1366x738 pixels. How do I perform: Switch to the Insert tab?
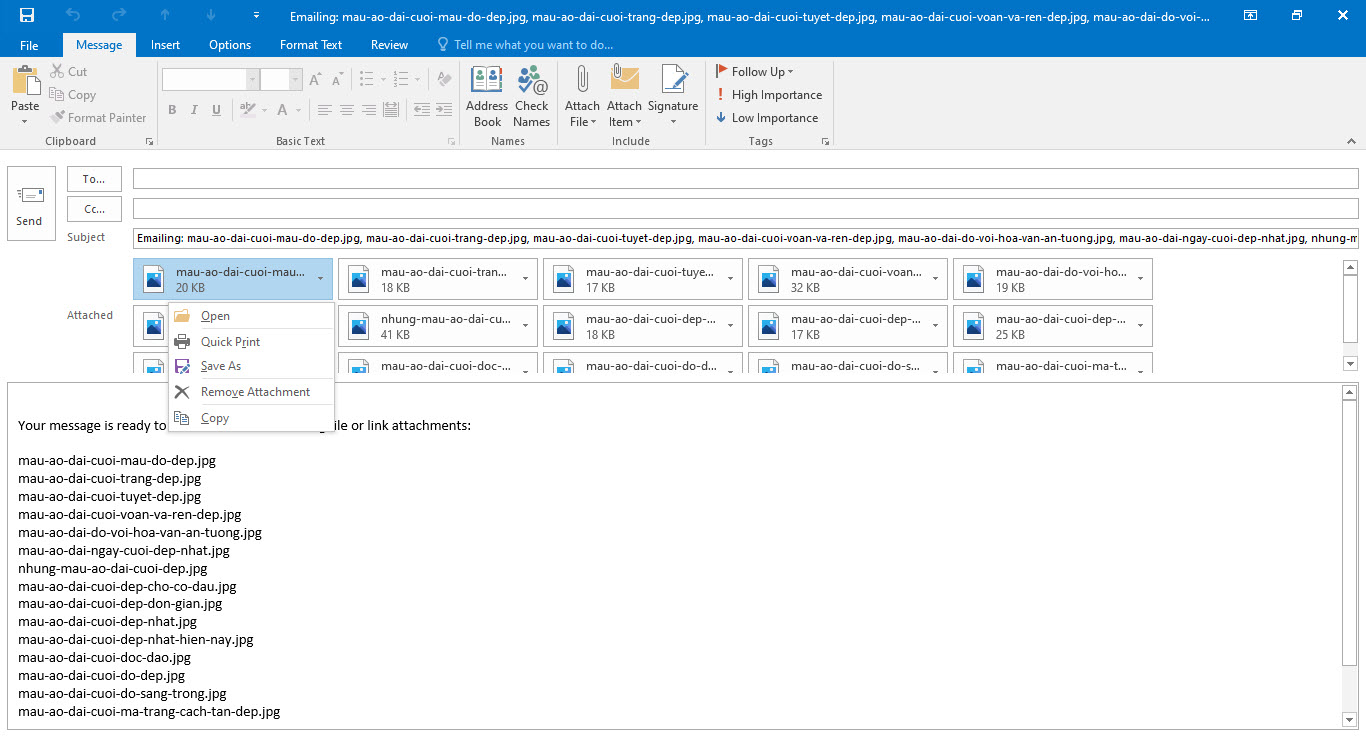point(165,45)
